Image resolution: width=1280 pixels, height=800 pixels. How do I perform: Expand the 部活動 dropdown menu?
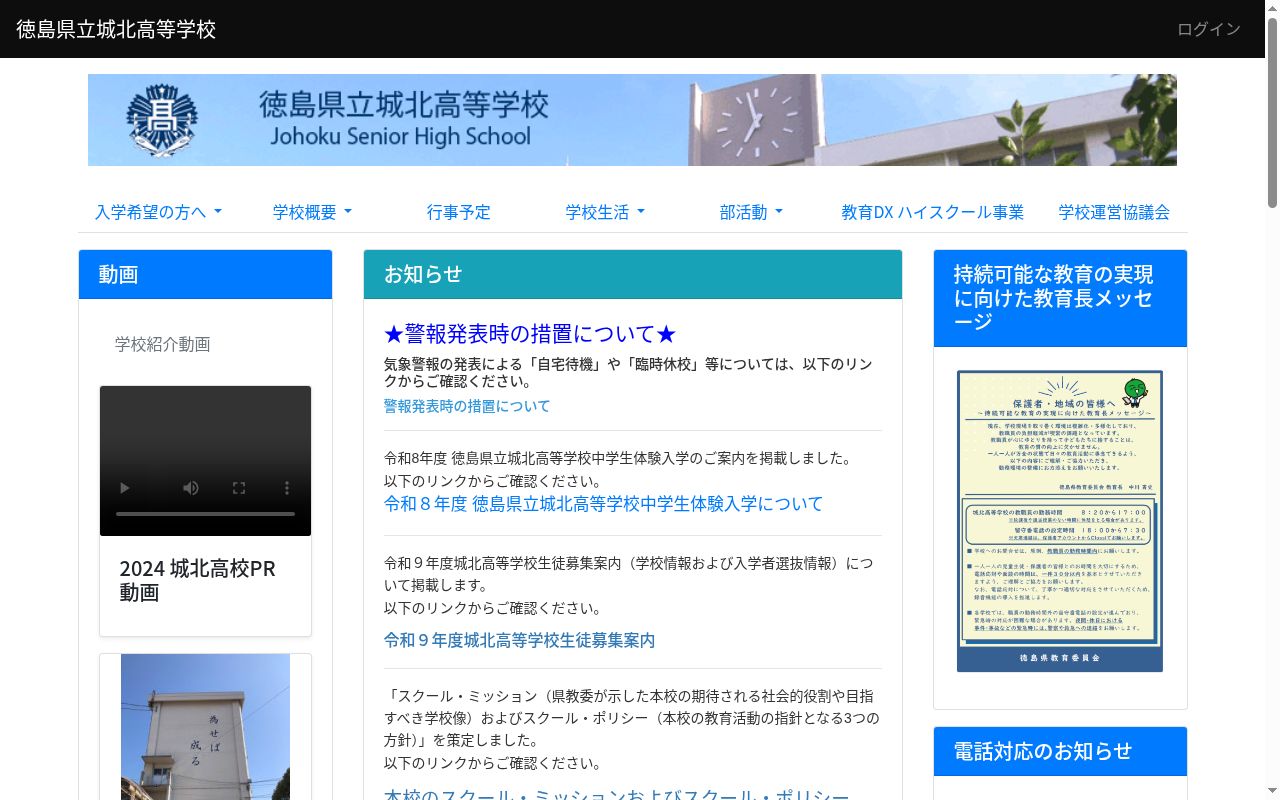751,212
